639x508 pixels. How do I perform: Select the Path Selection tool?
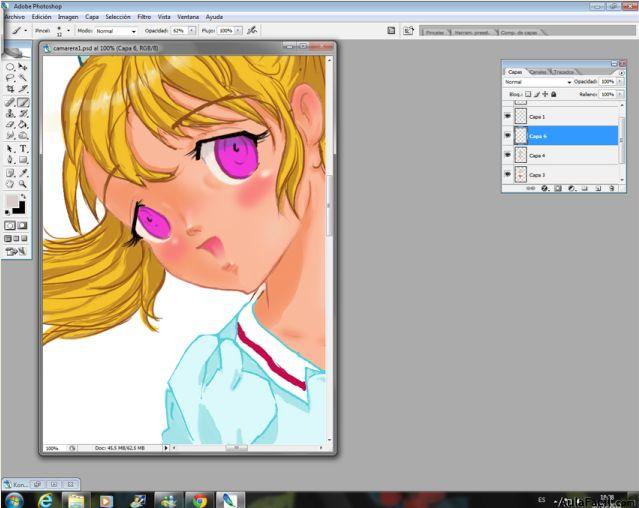point(10,149)
